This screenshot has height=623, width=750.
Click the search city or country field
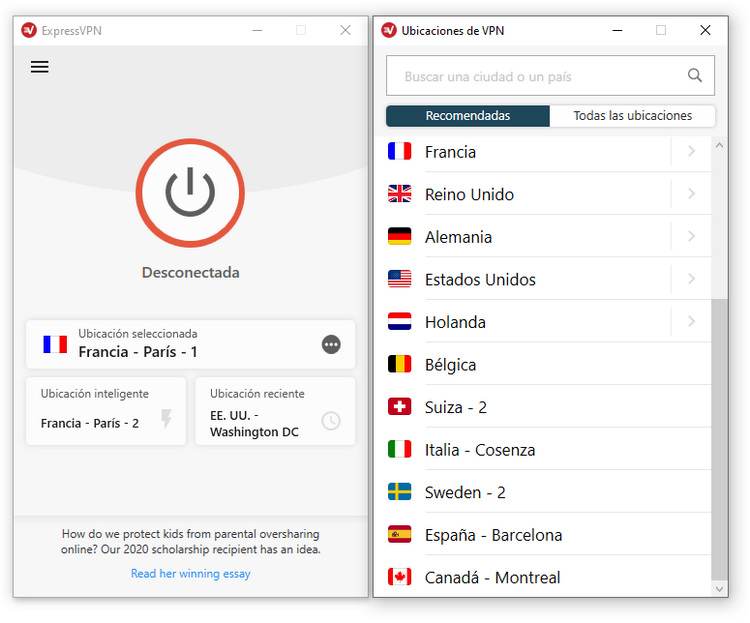[x=550, y=76]
